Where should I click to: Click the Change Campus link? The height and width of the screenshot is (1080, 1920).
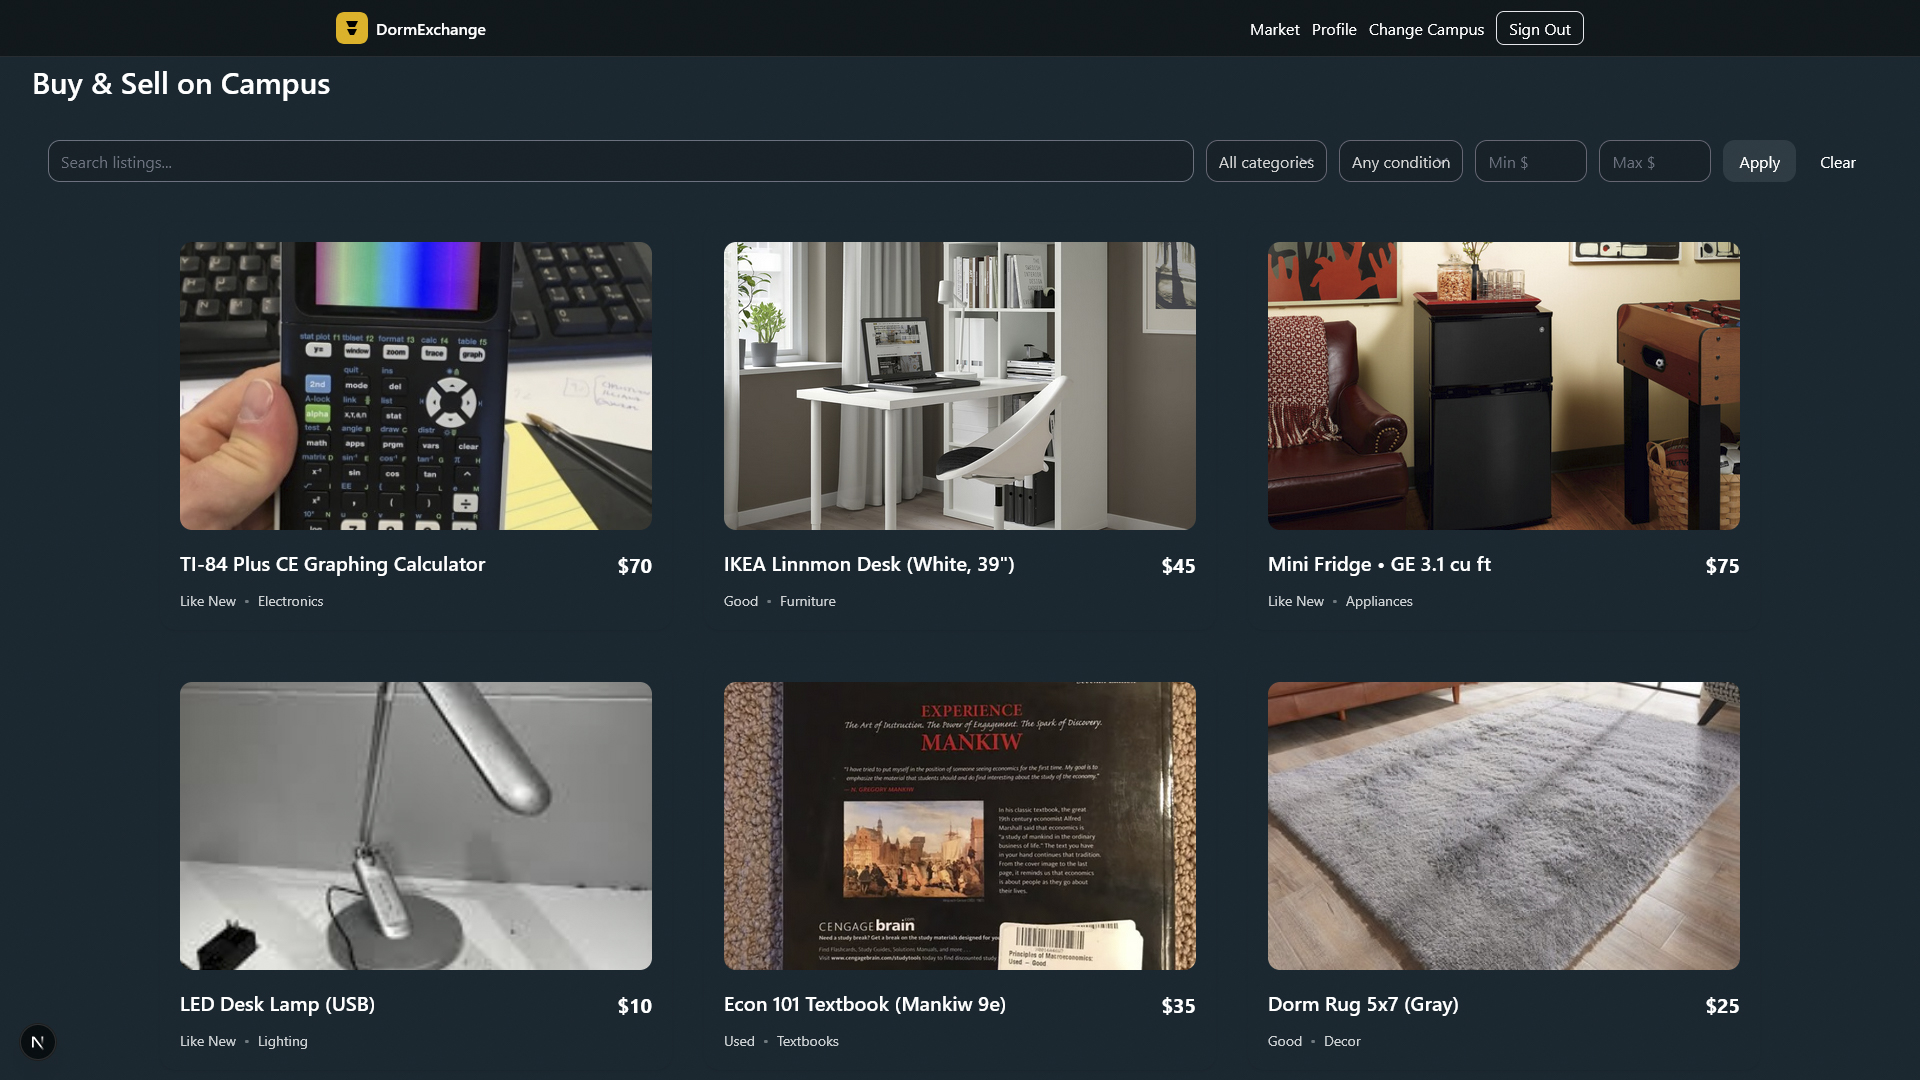[1425, 29]
